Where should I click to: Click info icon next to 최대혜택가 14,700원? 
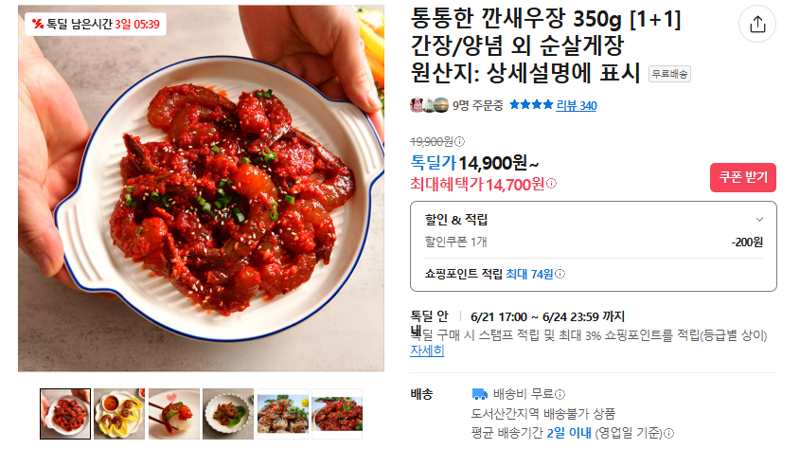[552, 183]
